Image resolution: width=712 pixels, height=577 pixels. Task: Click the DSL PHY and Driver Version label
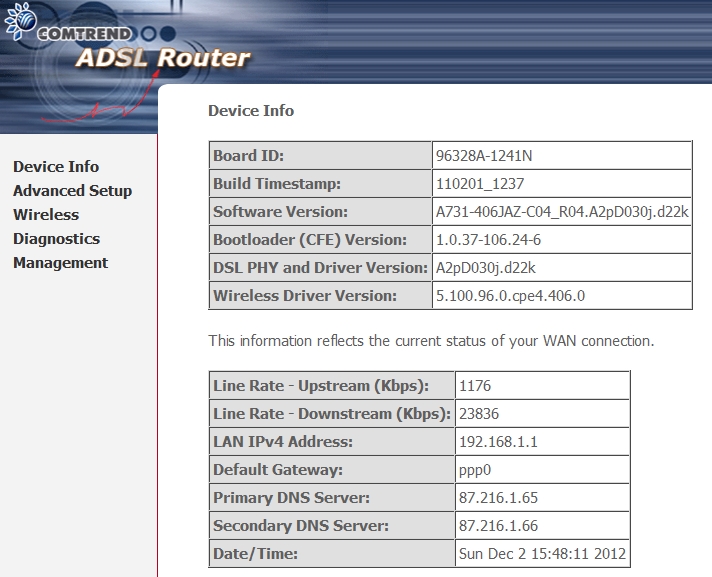click(320, 268)
